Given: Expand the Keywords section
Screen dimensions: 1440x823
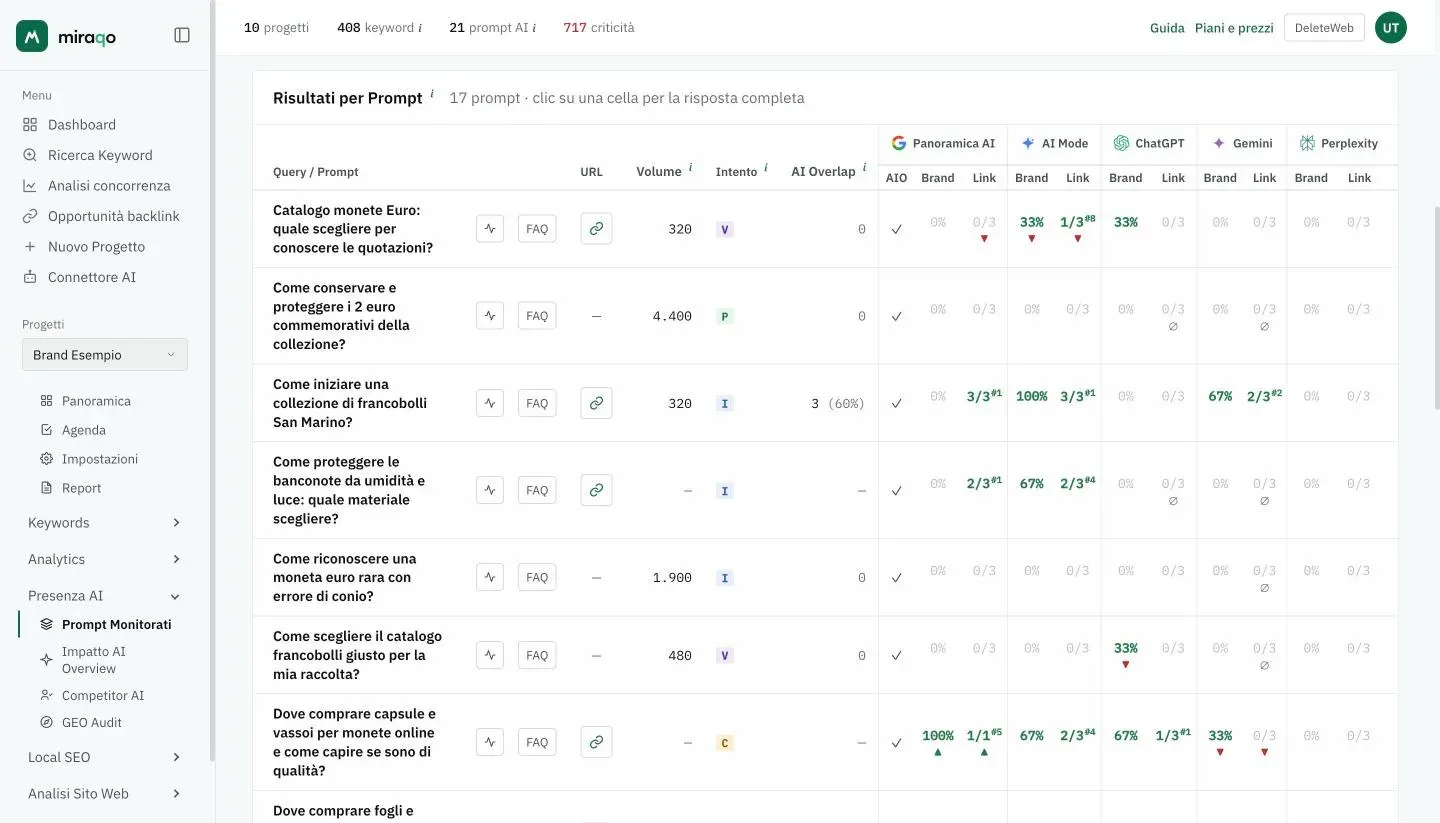Looking at the screenshot, I should pos(105,523).
